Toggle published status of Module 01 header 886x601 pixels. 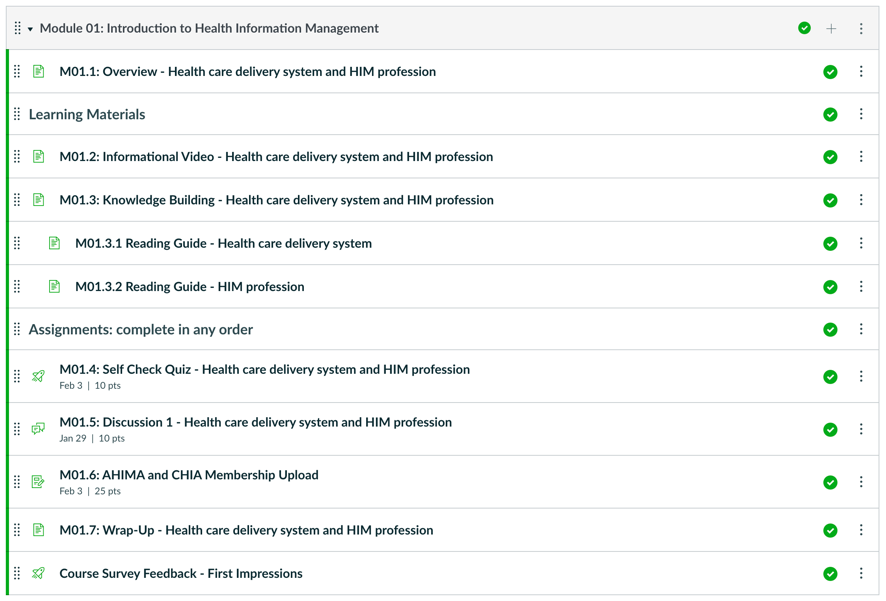click(804, 29)
